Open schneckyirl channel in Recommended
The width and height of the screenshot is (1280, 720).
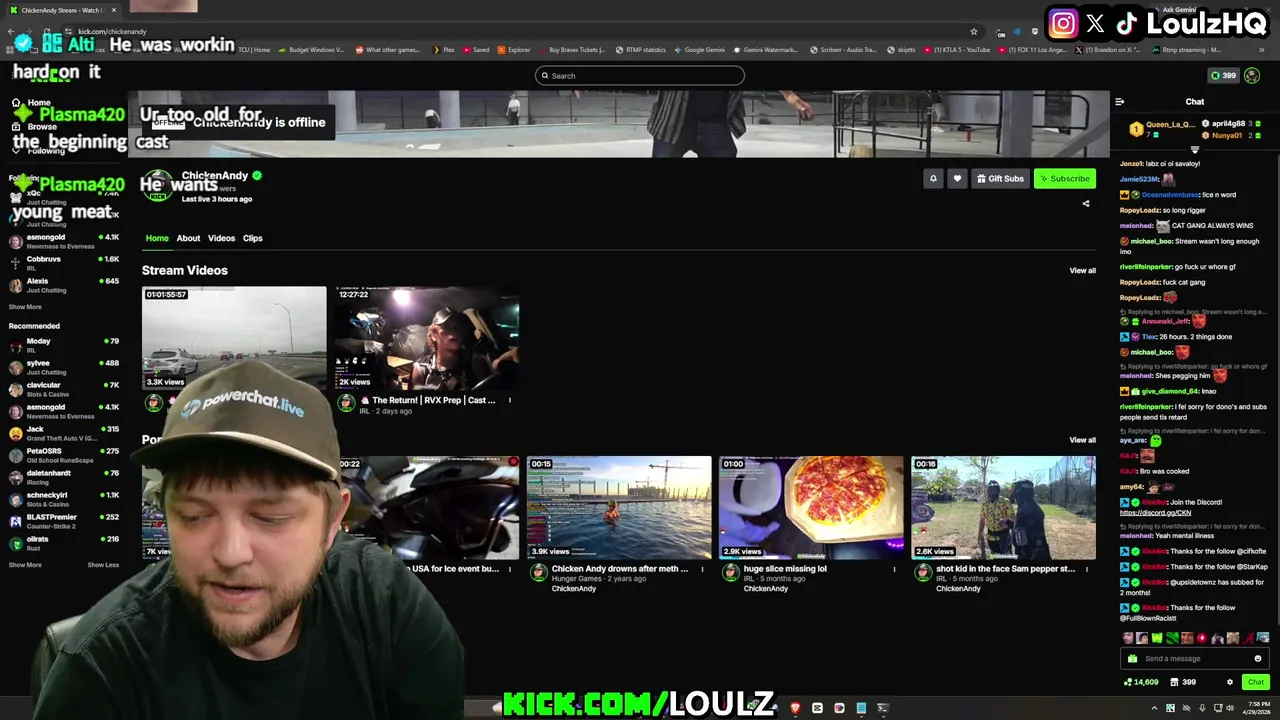pyautogui.click(x=64, y=499)
